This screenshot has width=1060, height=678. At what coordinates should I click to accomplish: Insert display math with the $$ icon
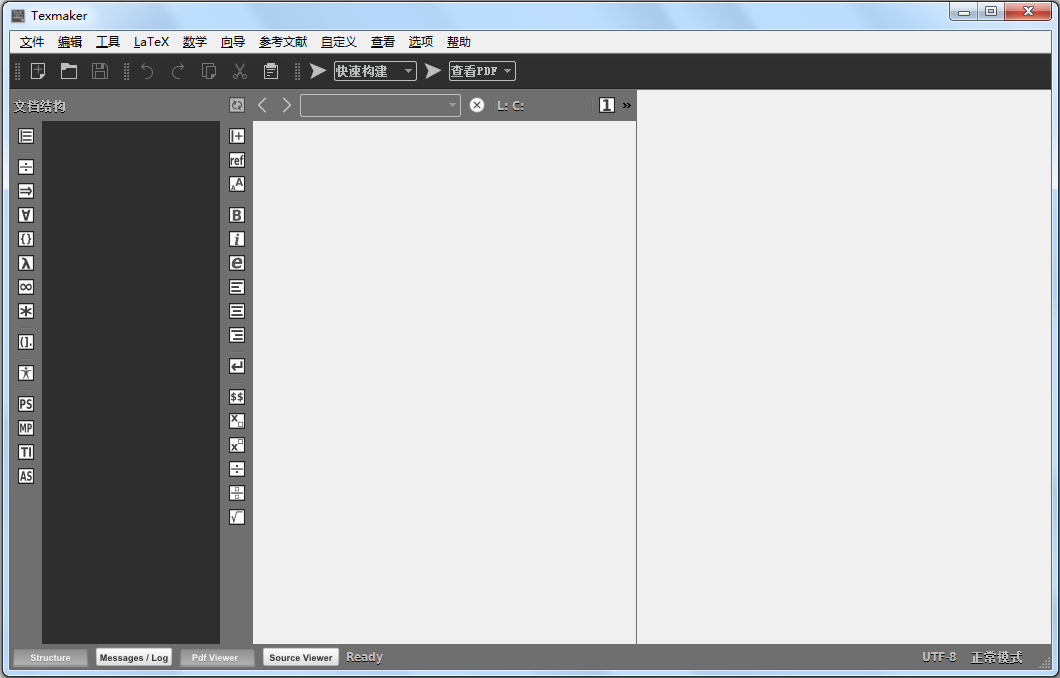236,396
